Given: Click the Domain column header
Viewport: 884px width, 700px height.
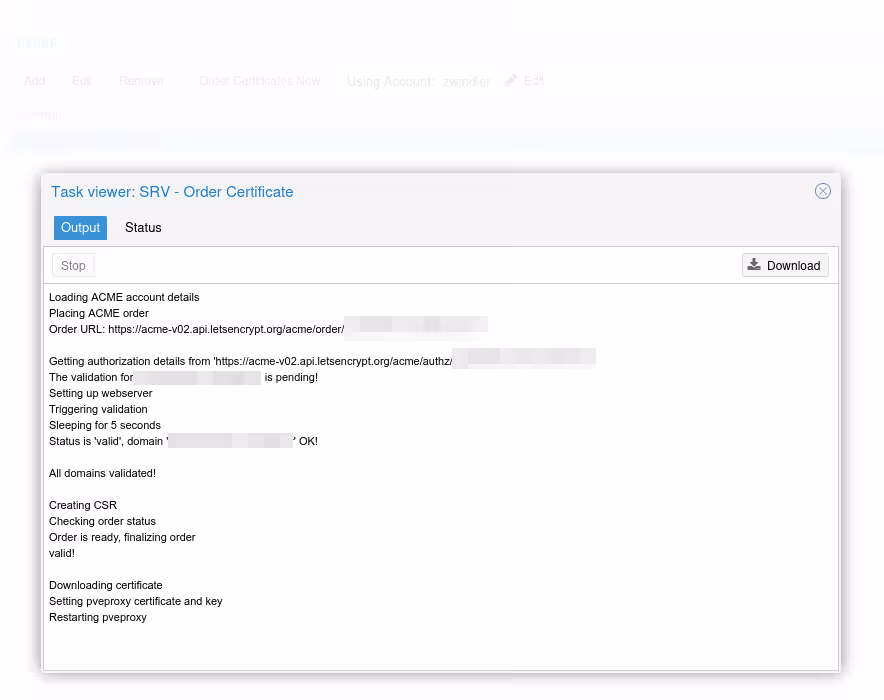Looking at the screenshot, I should [x=40, y=115].
